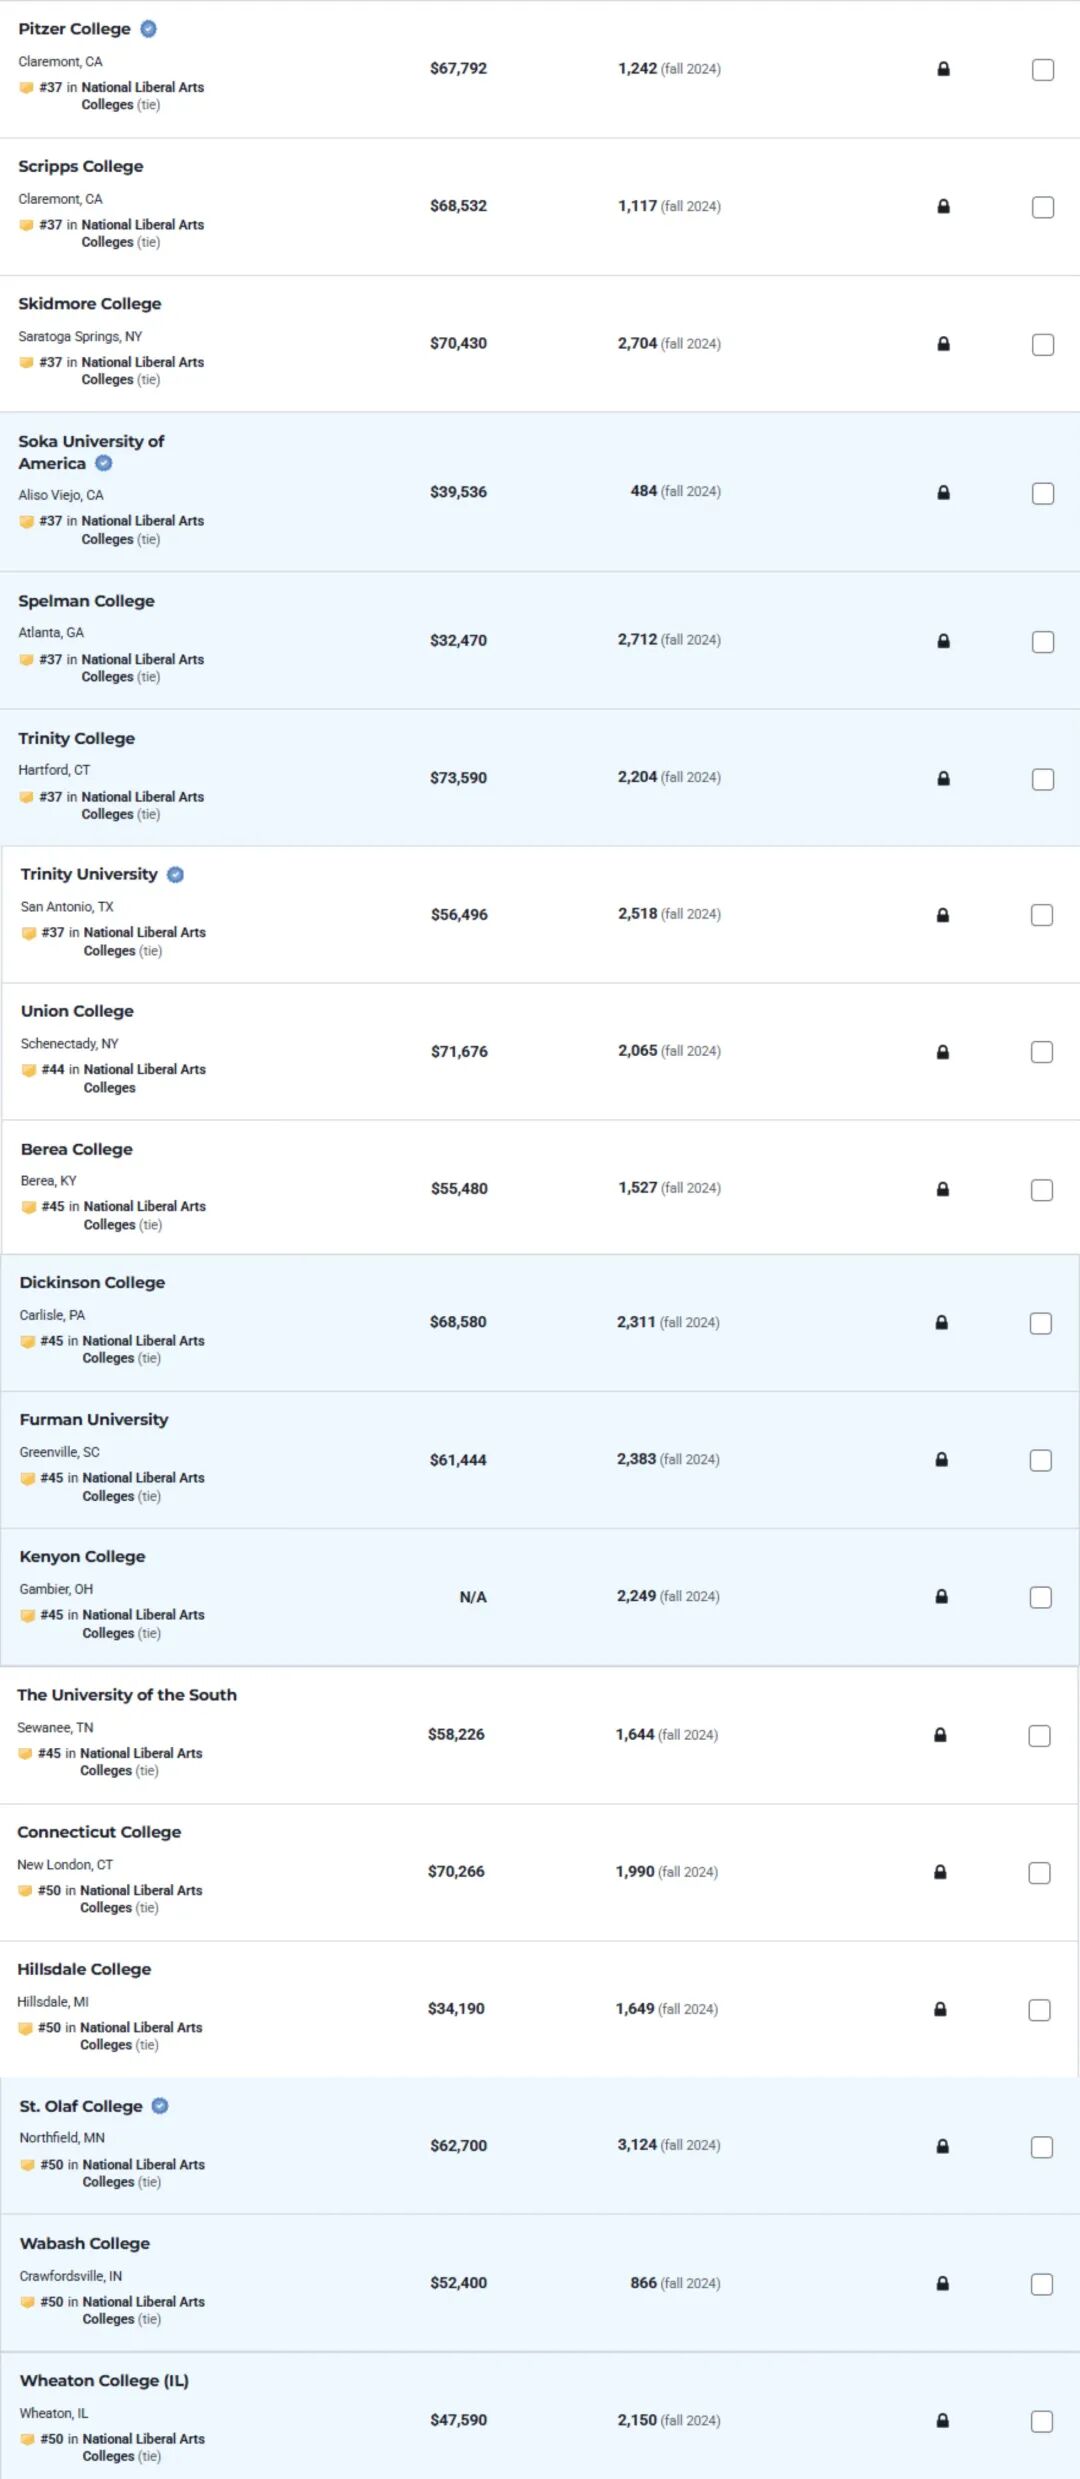Screen dimensions: 1080x2479
Task: Click ranking badge icon under Union College
Action: [28, 1070]
